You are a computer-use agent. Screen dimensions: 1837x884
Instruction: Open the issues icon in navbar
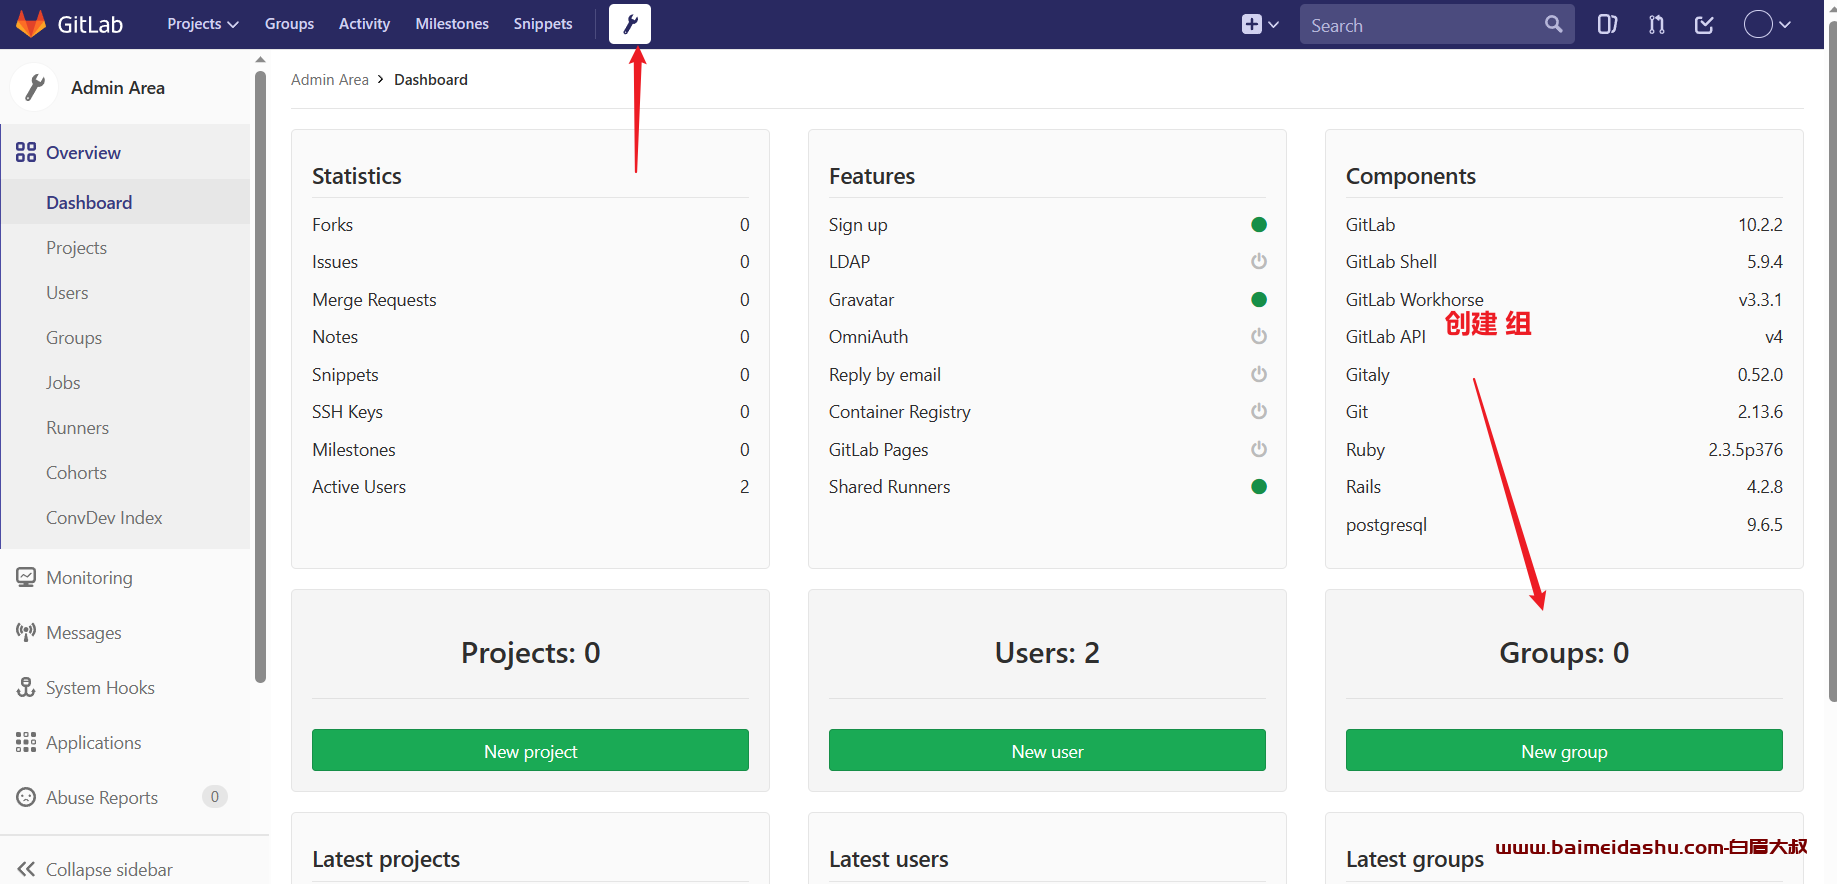point(1607,24)
